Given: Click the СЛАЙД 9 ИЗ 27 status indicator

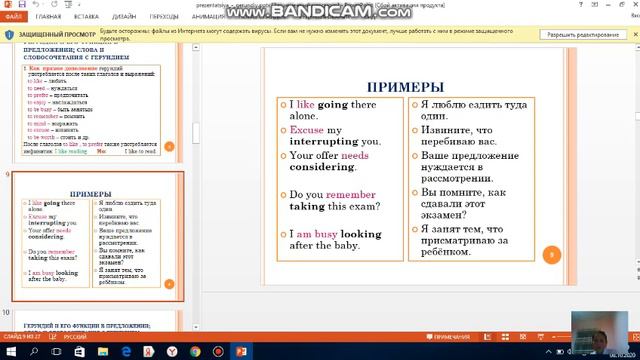Looking at the screenshot, I should pos(22,337).
